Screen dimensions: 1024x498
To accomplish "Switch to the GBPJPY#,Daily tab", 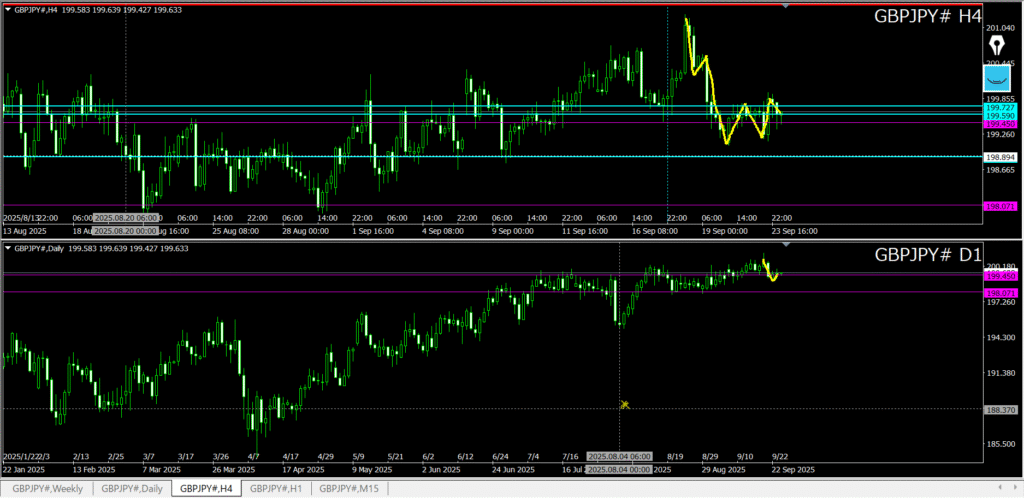I will pyautogui.click(x=132, y=488).
